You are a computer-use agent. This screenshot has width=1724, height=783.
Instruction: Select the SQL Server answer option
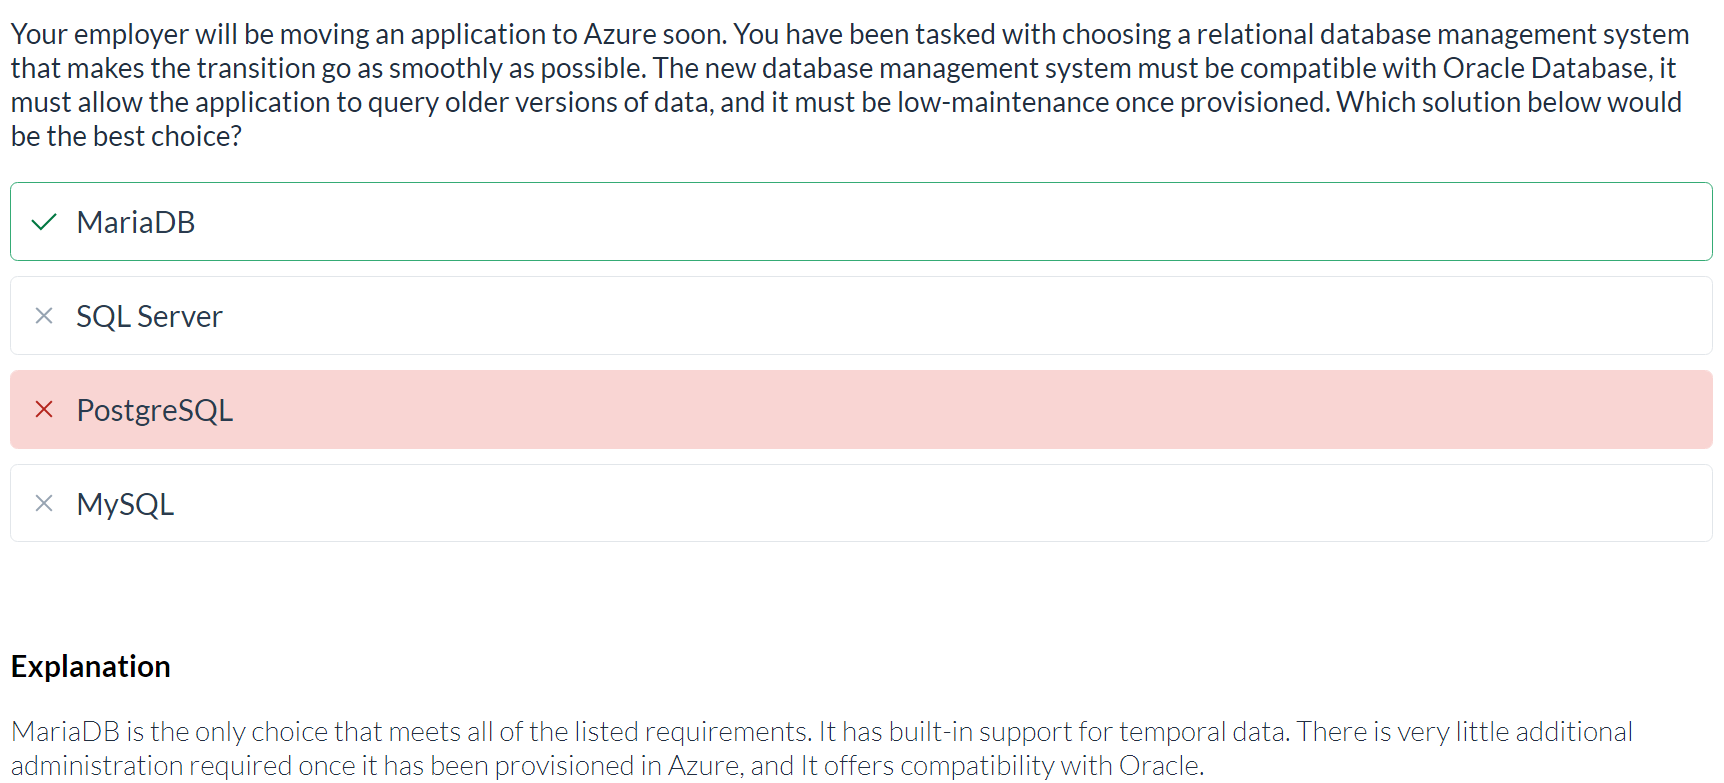coord(861,316)
